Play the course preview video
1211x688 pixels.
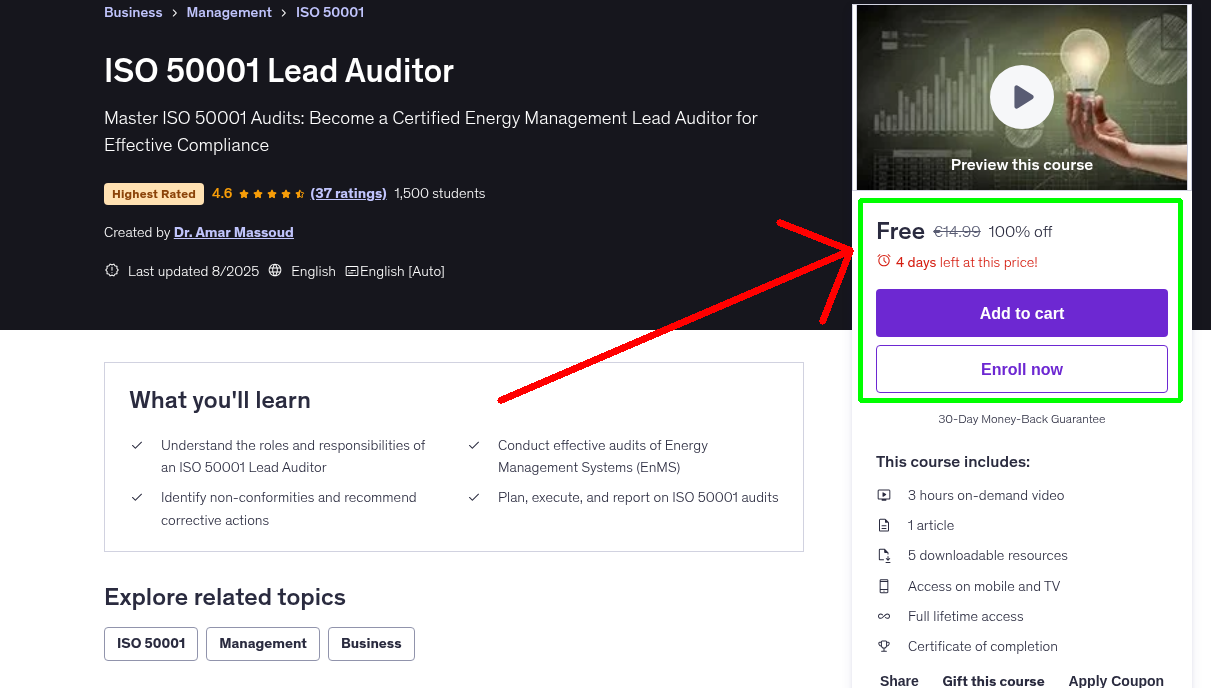click(x=1021, y=96)
